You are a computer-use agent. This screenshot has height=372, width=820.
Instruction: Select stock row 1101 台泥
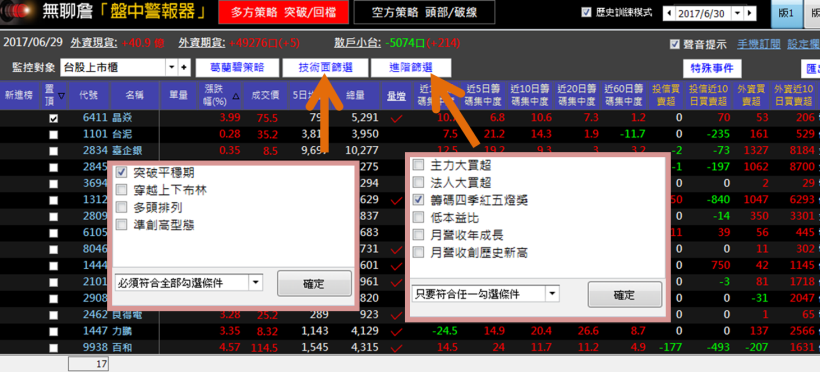[x=410, y=134]
